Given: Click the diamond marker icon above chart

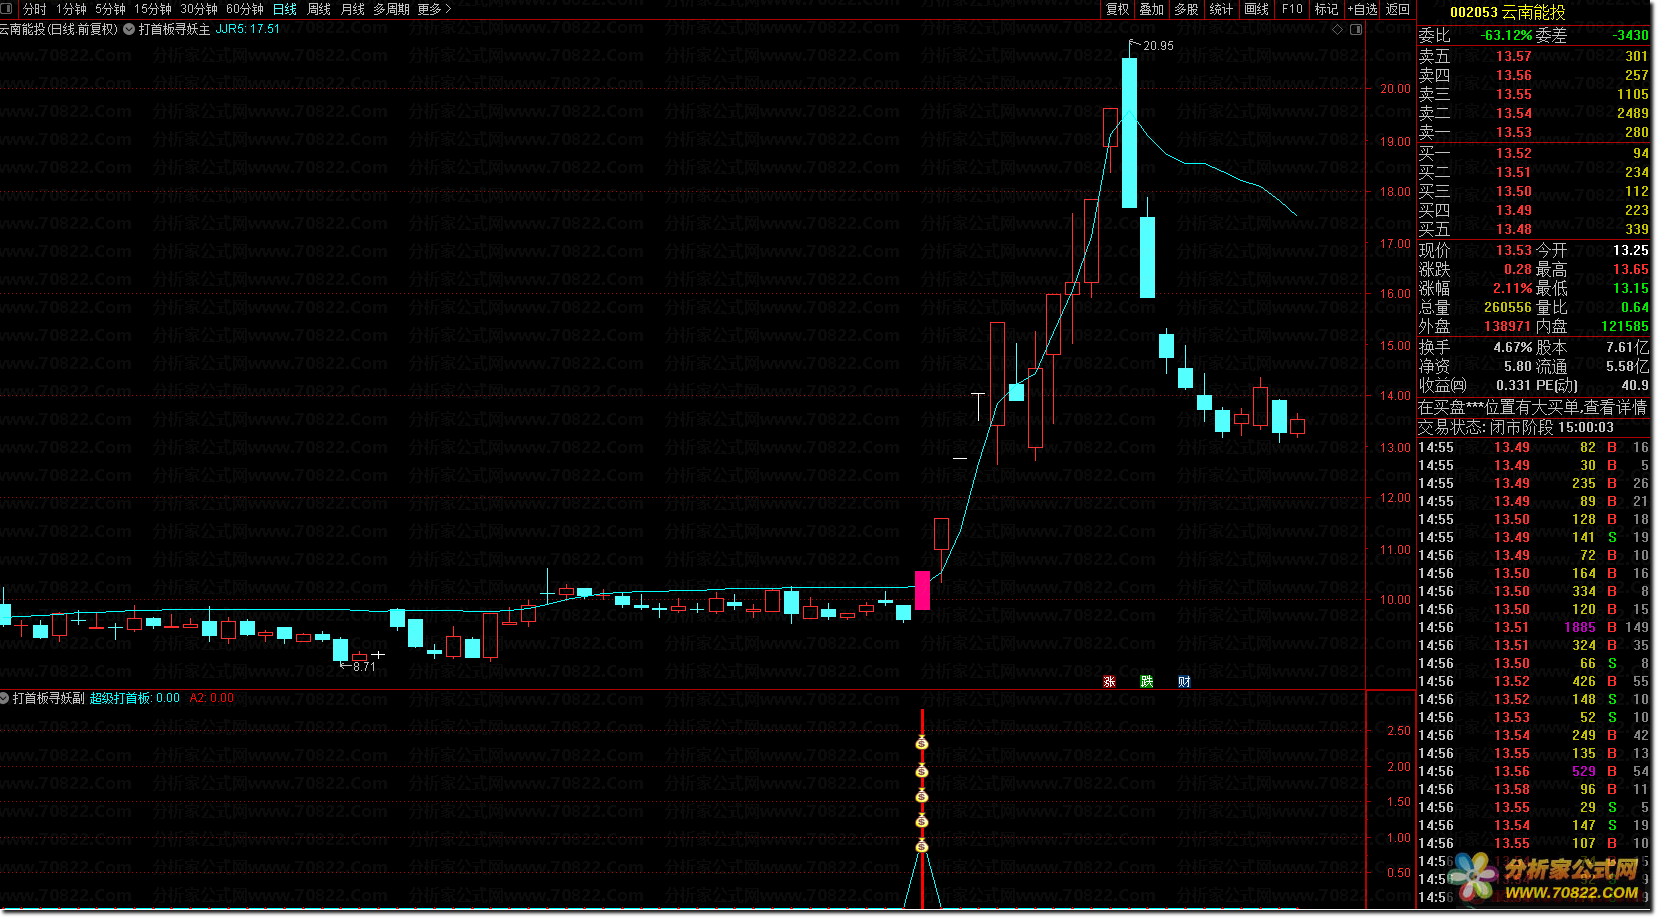Looking at the screenshot, I should pyautogui.click(x=1338, y=30).
